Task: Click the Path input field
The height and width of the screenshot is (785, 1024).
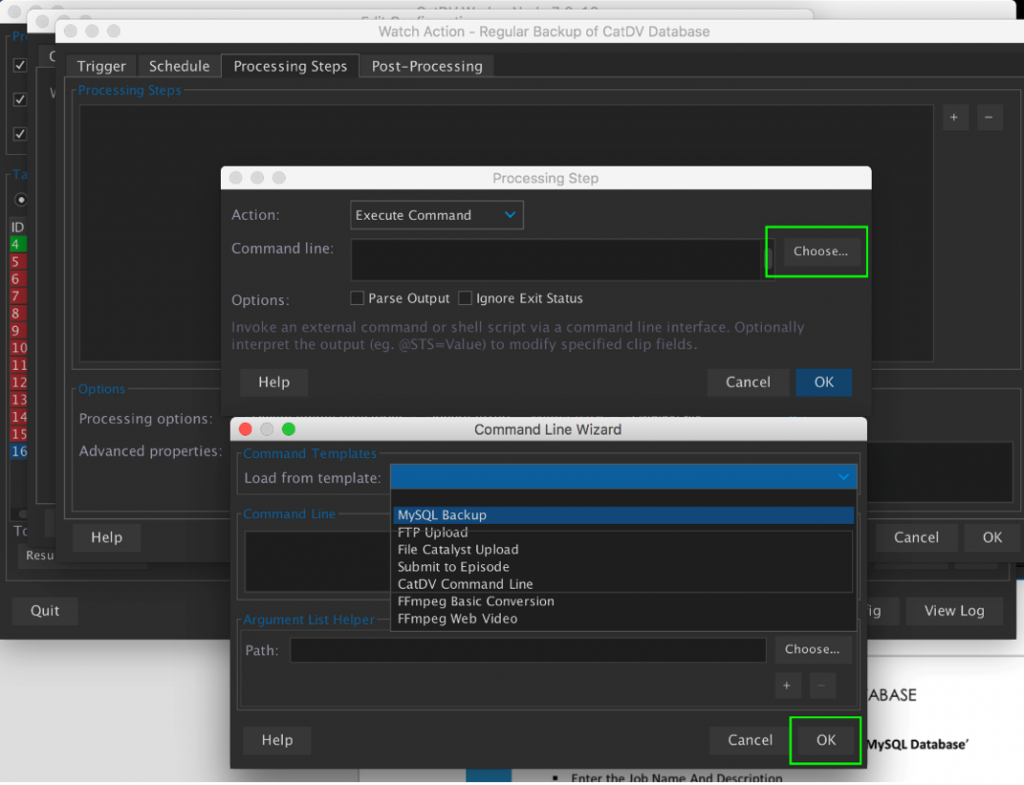Action: tap(528, 650)
